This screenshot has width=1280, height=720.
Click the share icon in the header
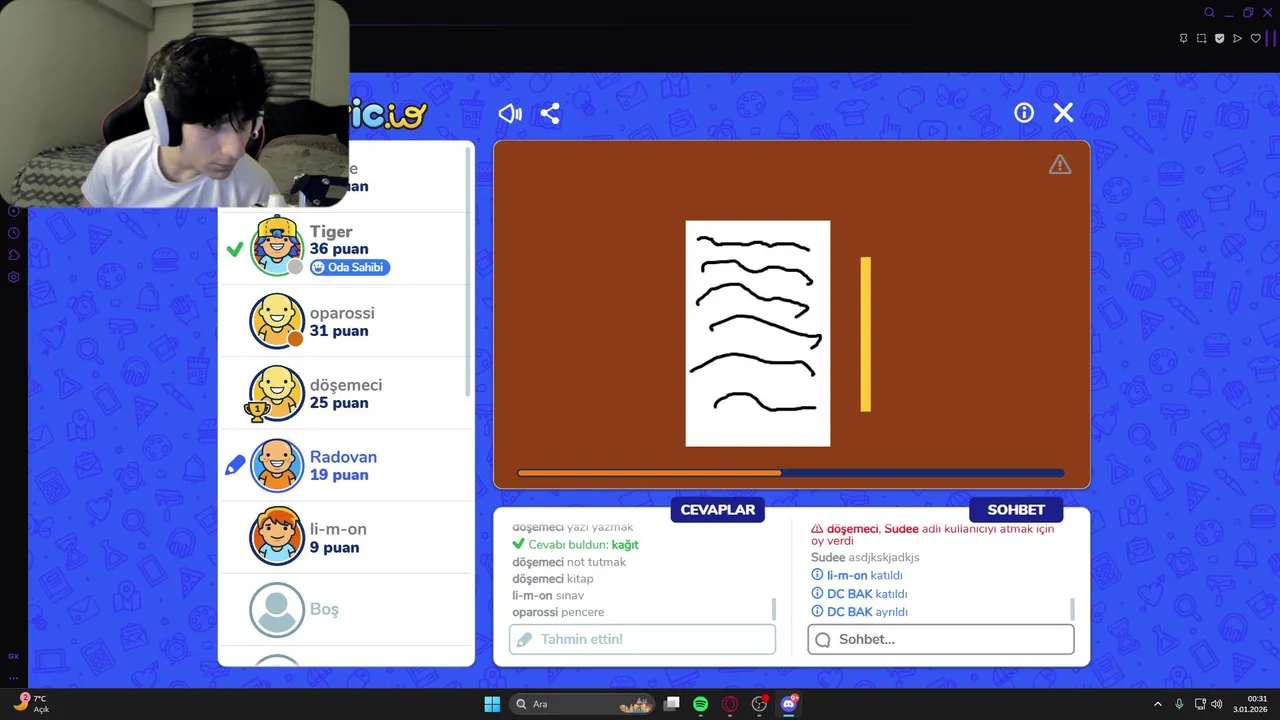click(x=550, y=113)
